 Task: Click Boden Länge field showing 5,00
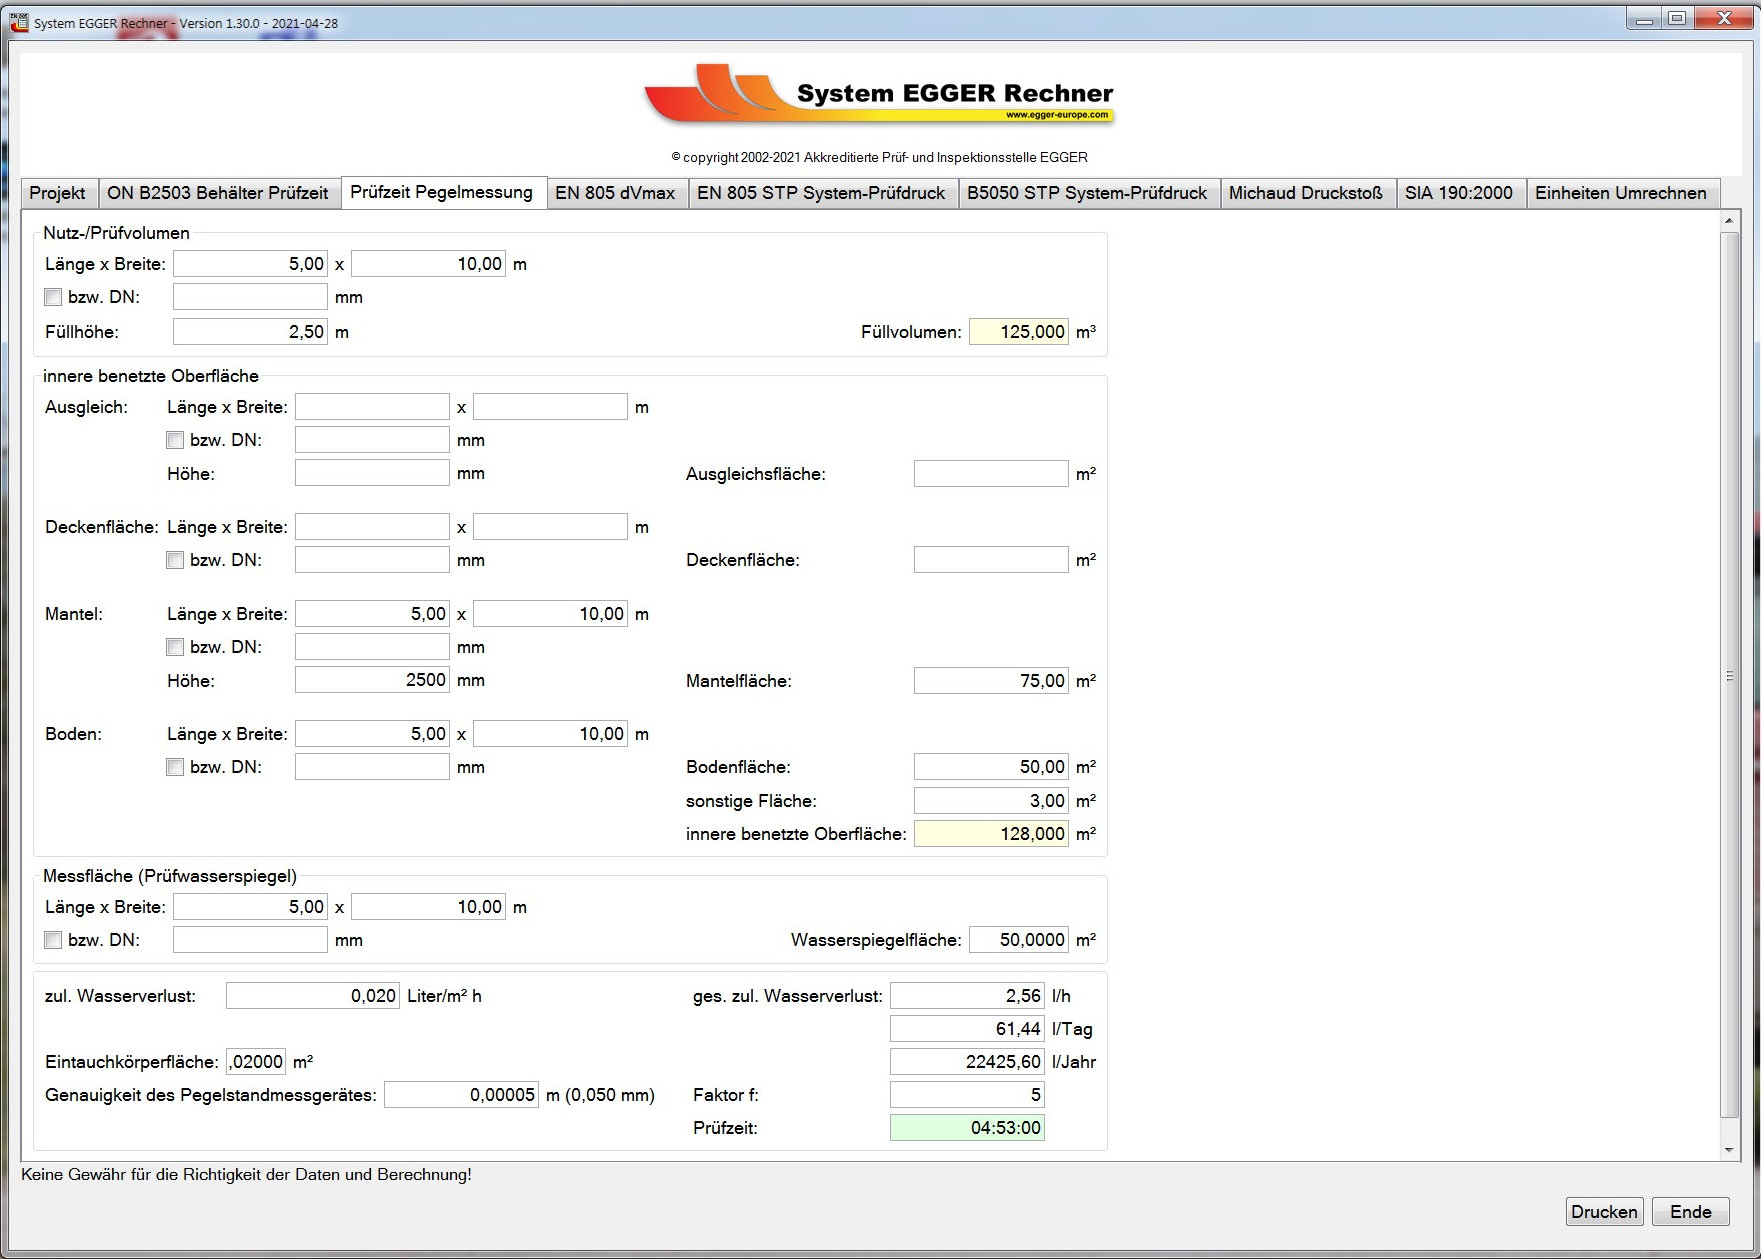pyautogui.click(x=372, y=734)
